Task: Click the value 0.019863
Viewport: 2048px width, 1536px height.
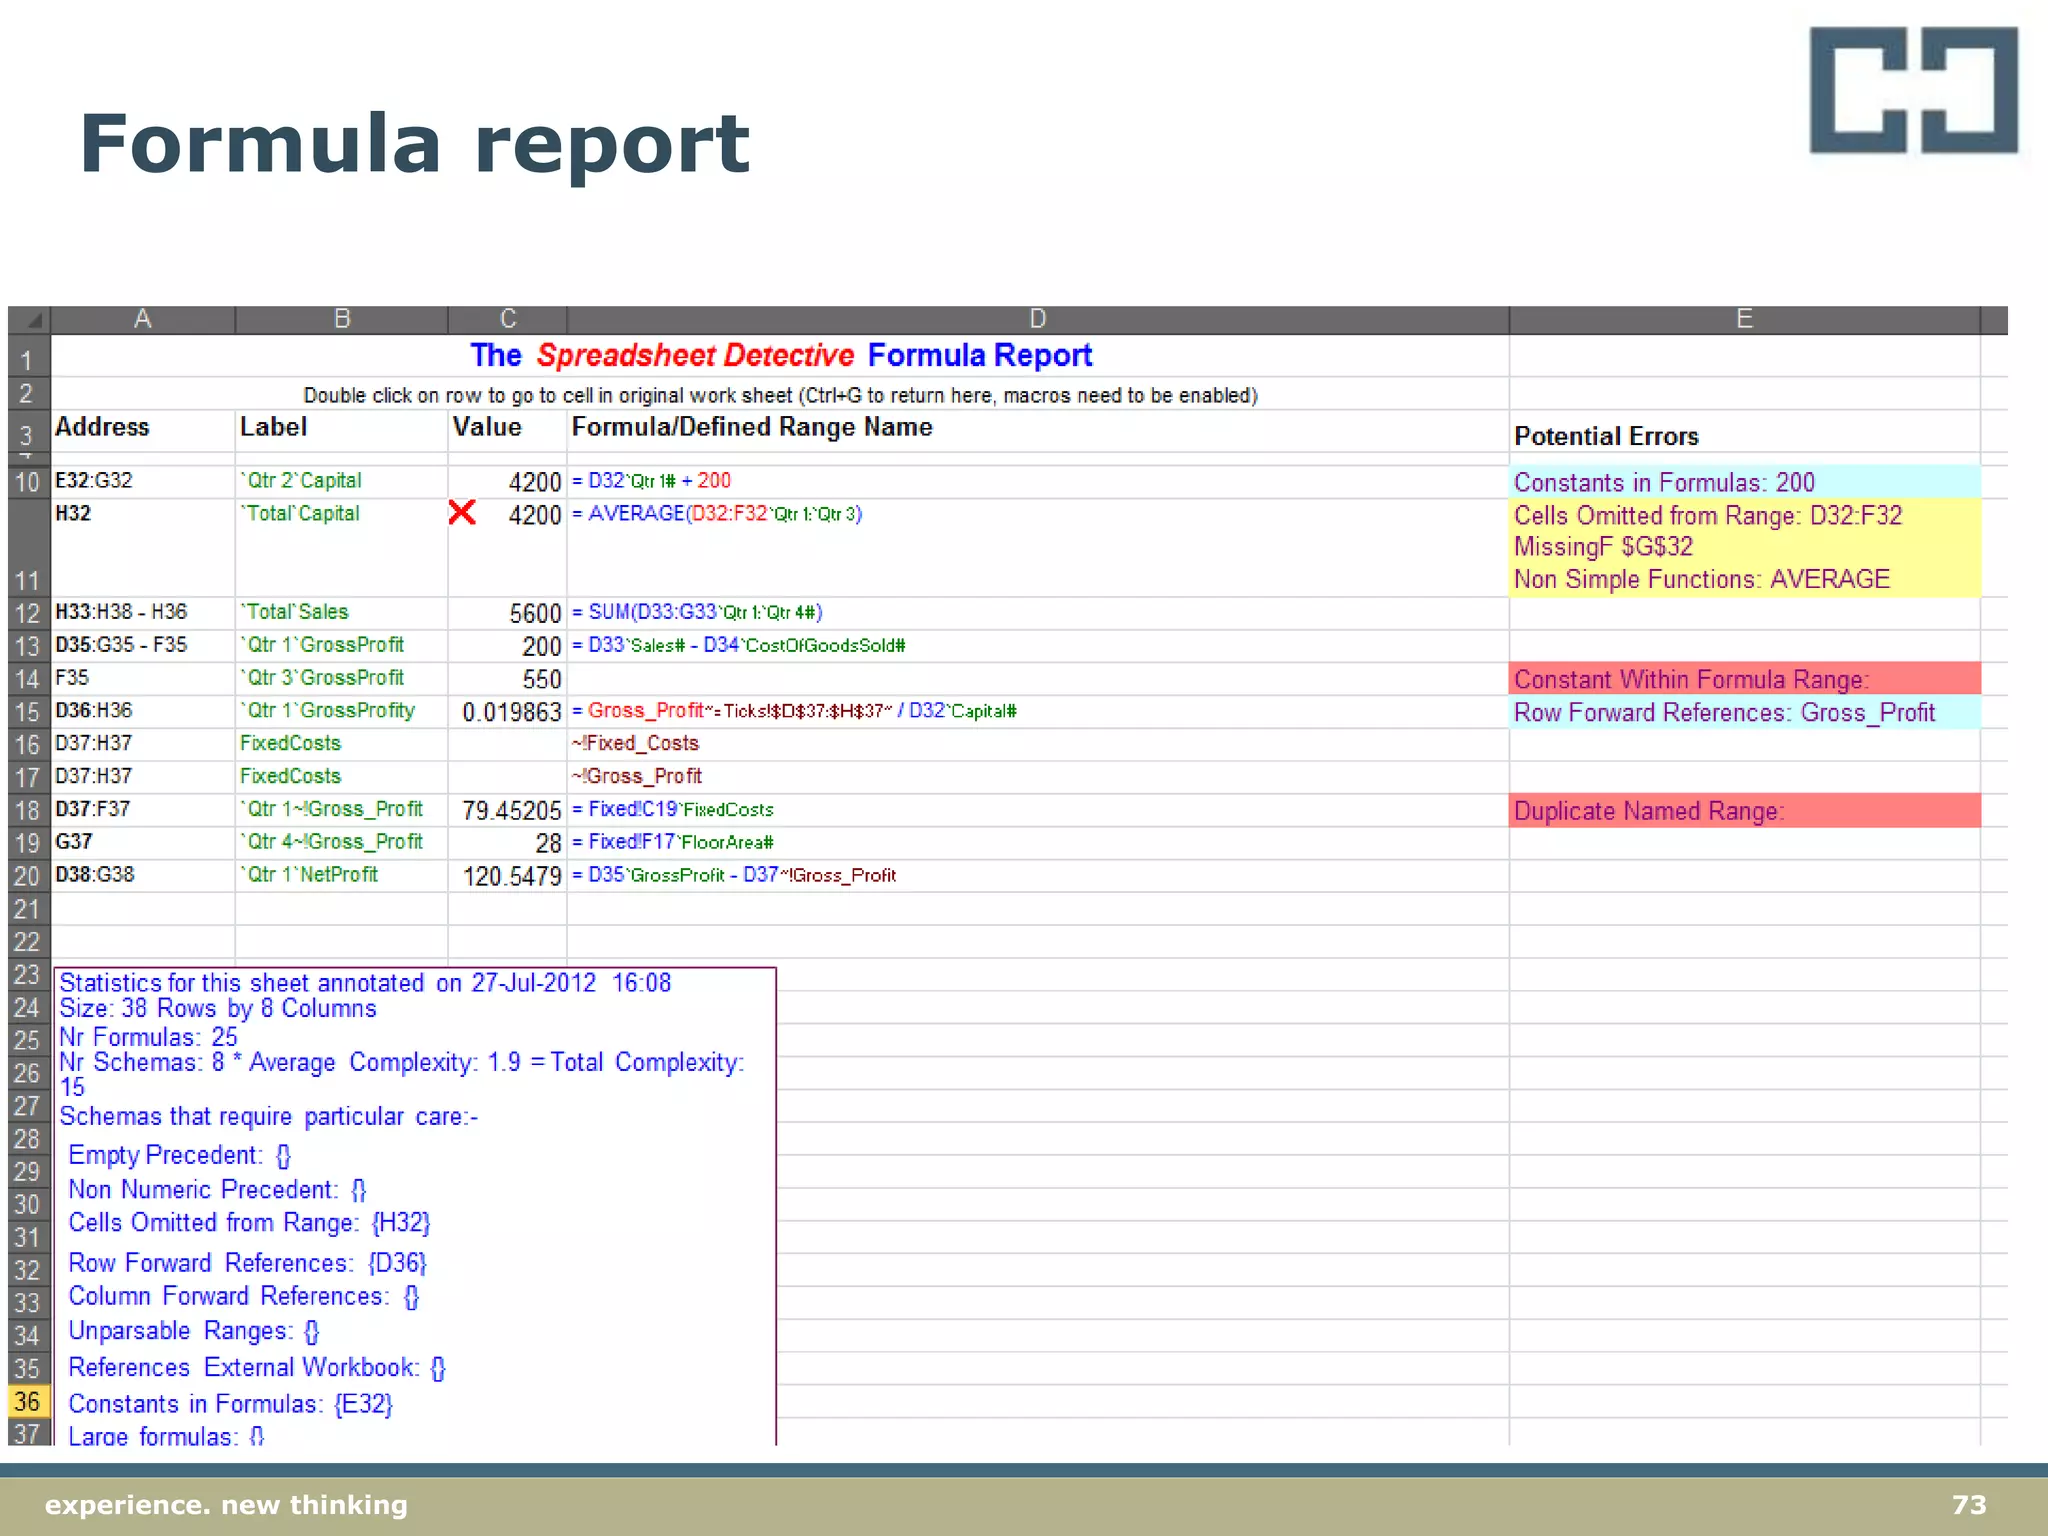Action: click(512, 712)
